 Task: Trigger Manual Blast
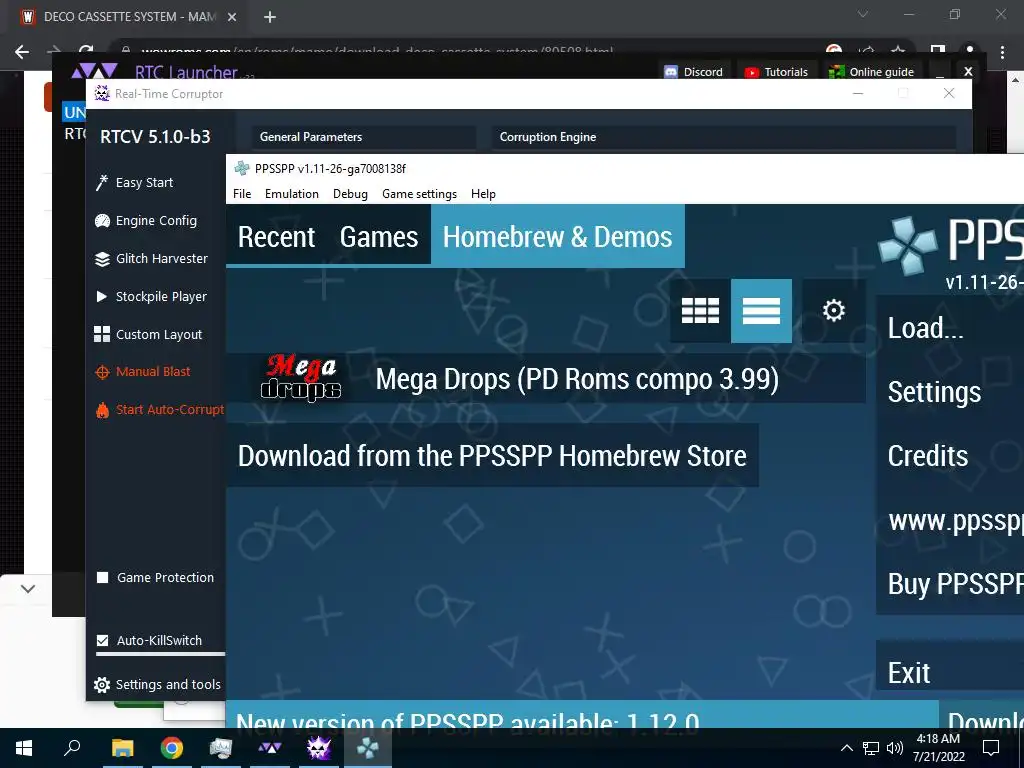(x=143, y=372)
